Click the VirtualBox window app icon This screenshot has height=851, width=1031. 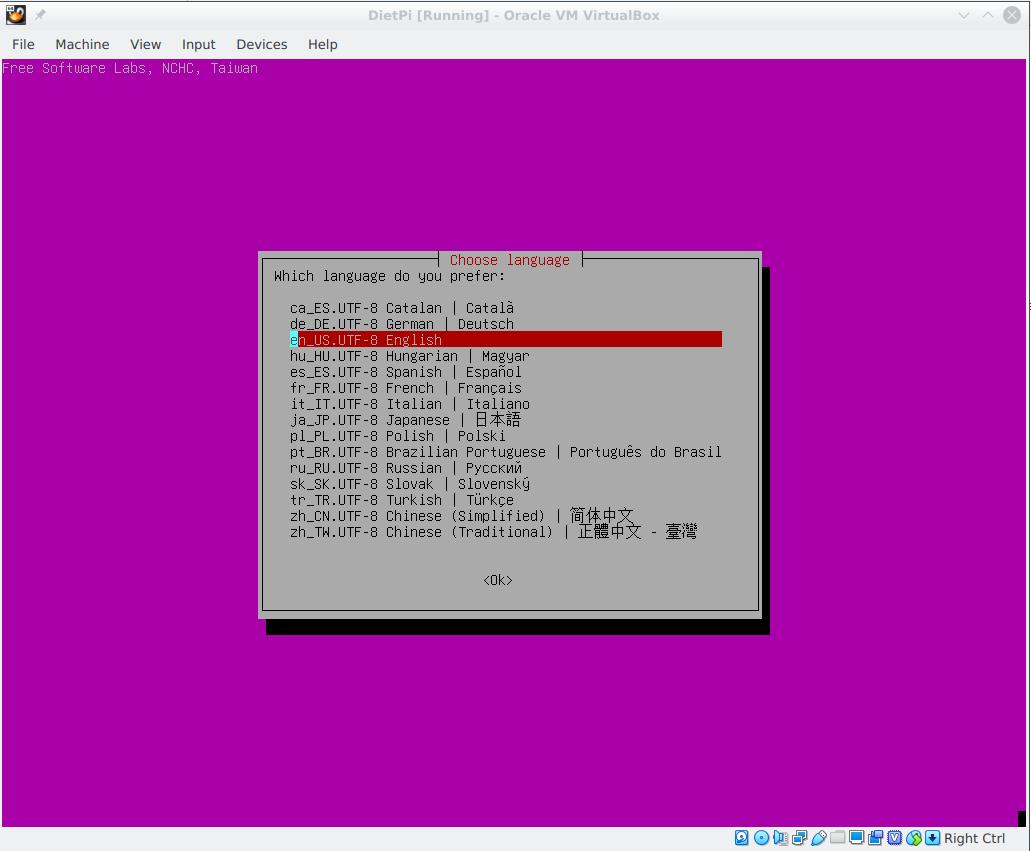pos(16,14)
